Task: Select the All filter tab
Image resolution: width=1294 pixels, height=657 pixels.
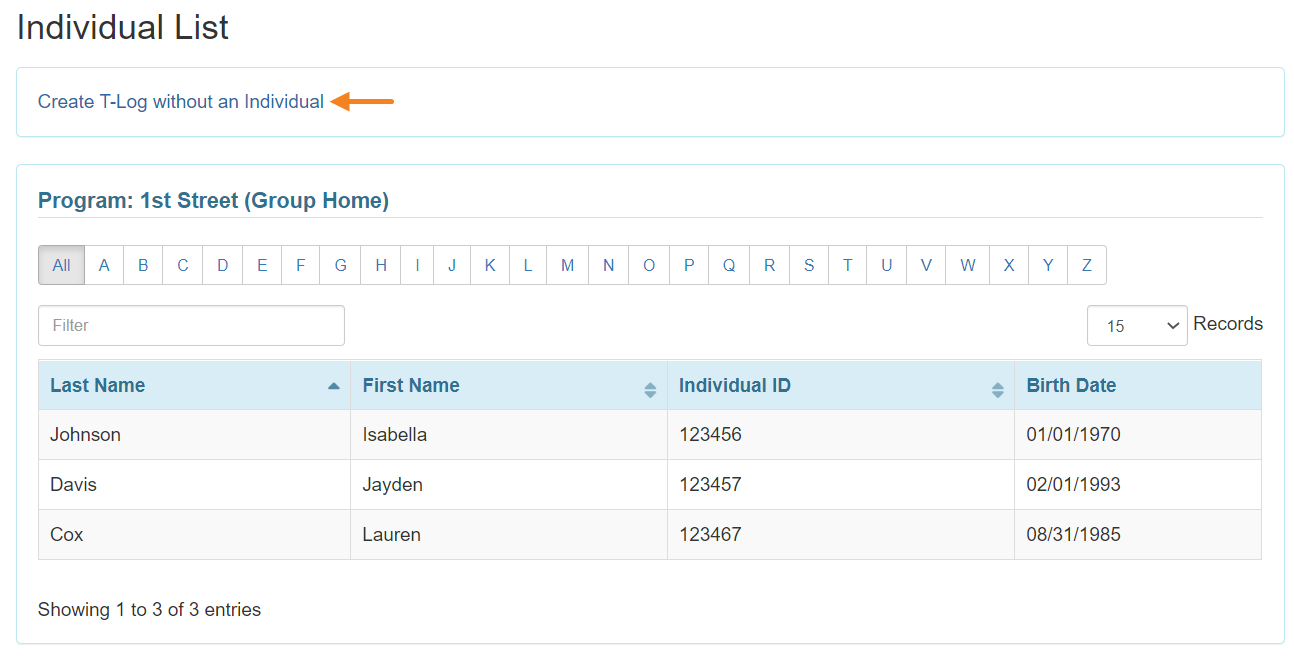Action: (60, 265)
